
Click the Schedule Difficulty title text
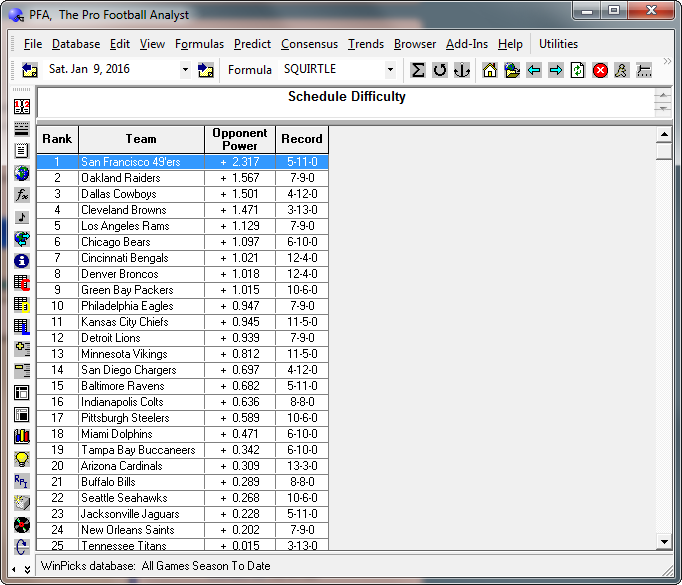coord(347,97)
